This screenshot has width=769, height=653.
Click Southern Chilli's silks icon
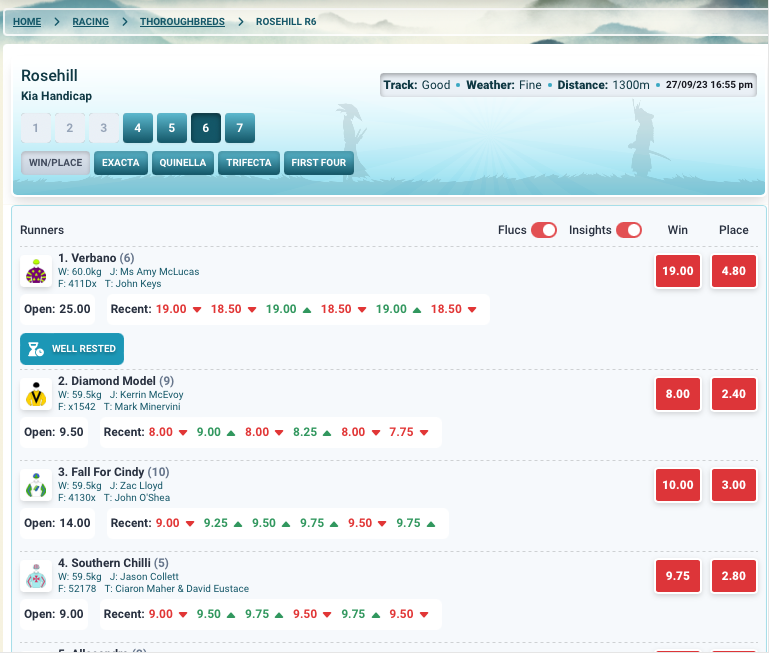tap(36, 576)
